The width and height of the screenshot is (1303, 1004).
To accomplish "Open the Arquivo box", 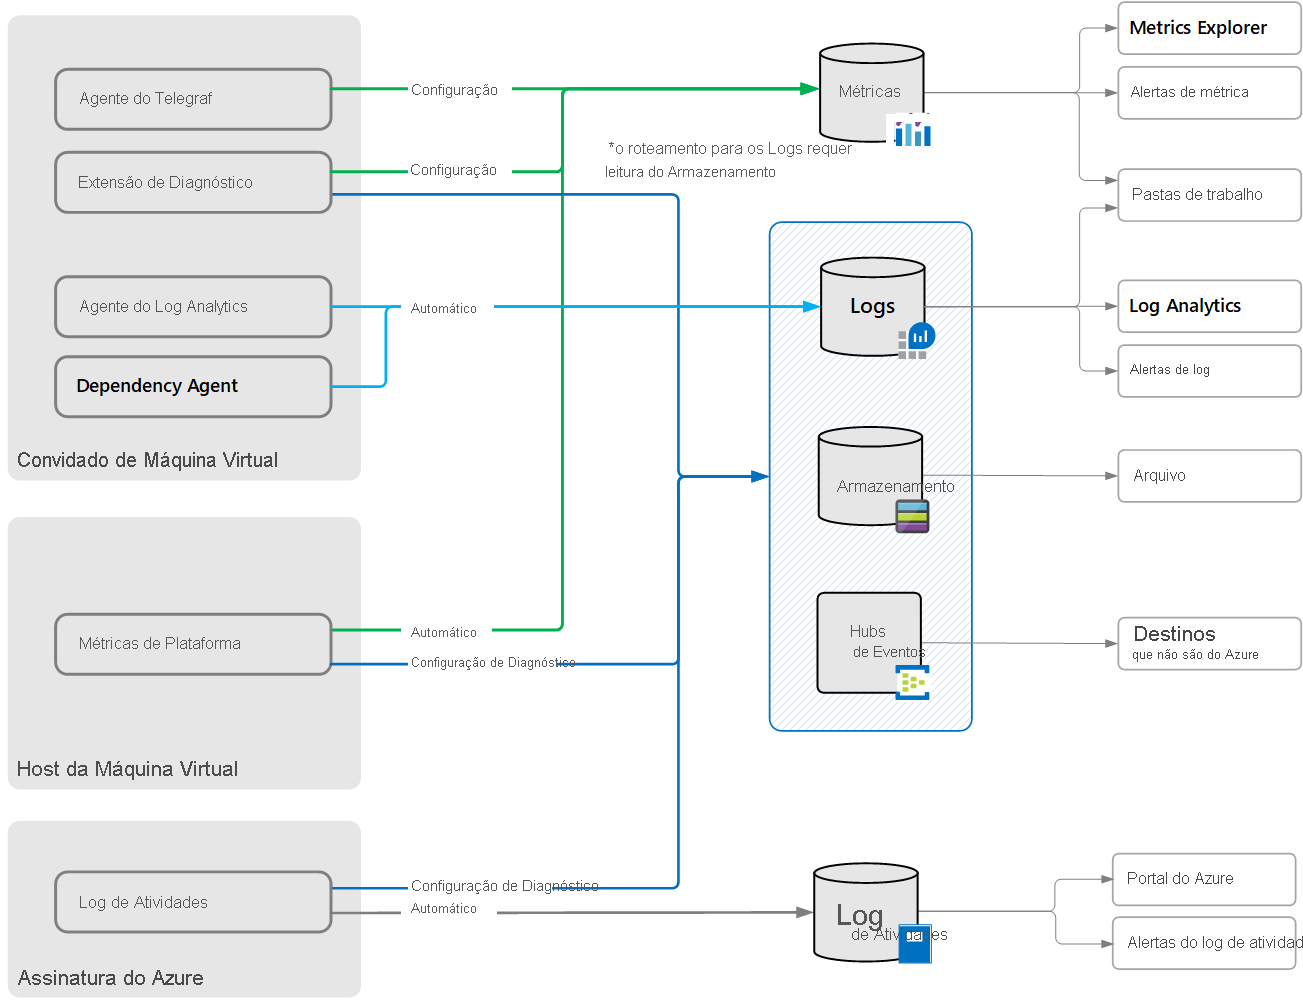I will tap(1209, 476).
